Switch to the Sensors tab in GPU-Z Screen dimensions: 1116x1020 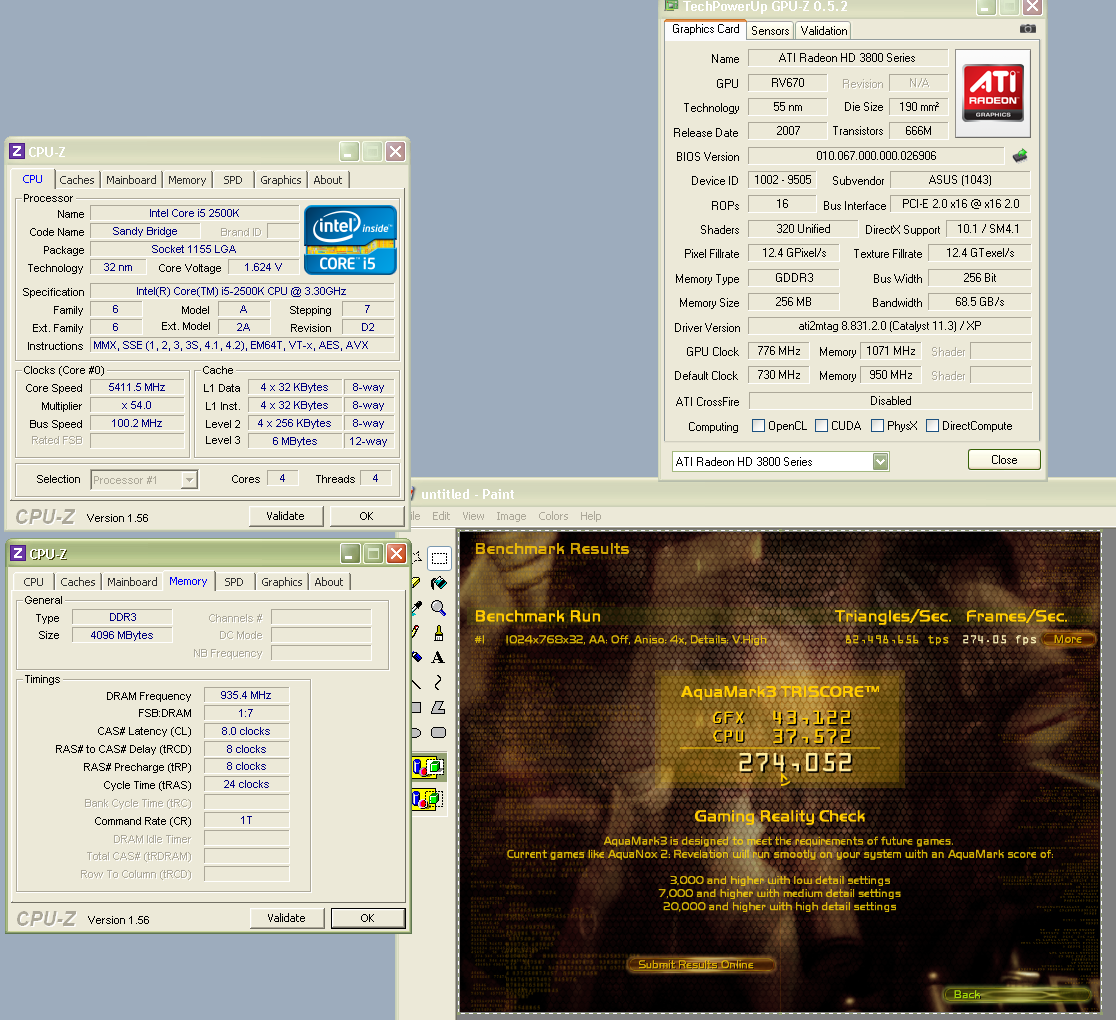(770, 31)
